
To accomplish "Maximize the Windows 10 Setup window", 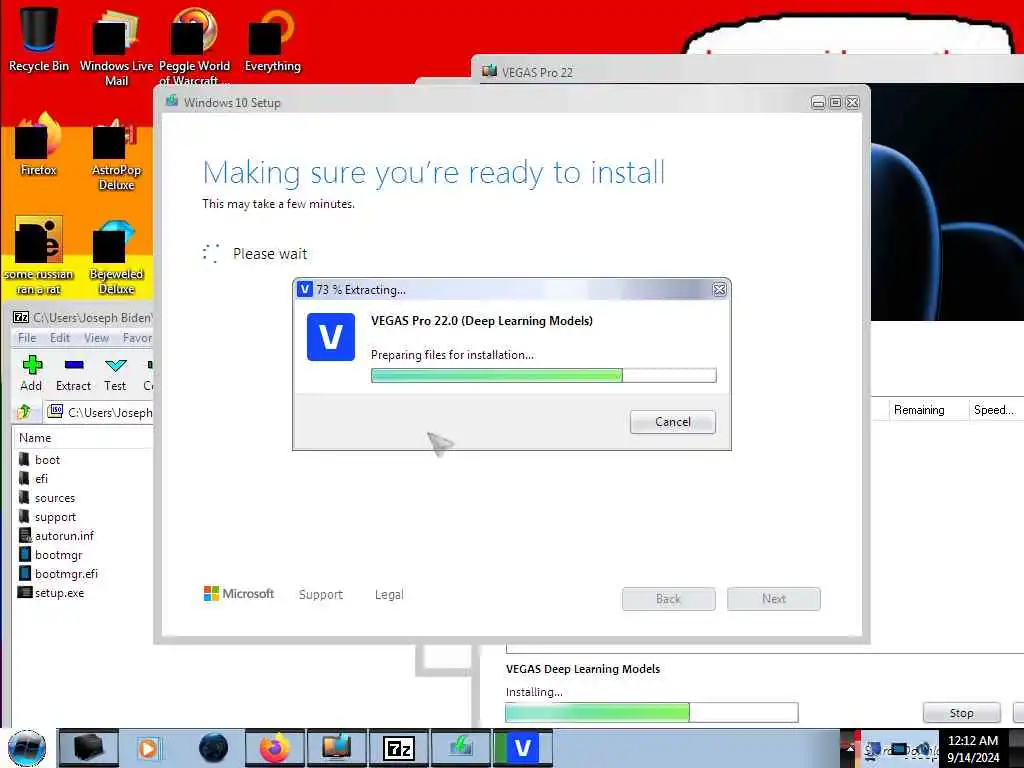I will (x=835, y=103).
